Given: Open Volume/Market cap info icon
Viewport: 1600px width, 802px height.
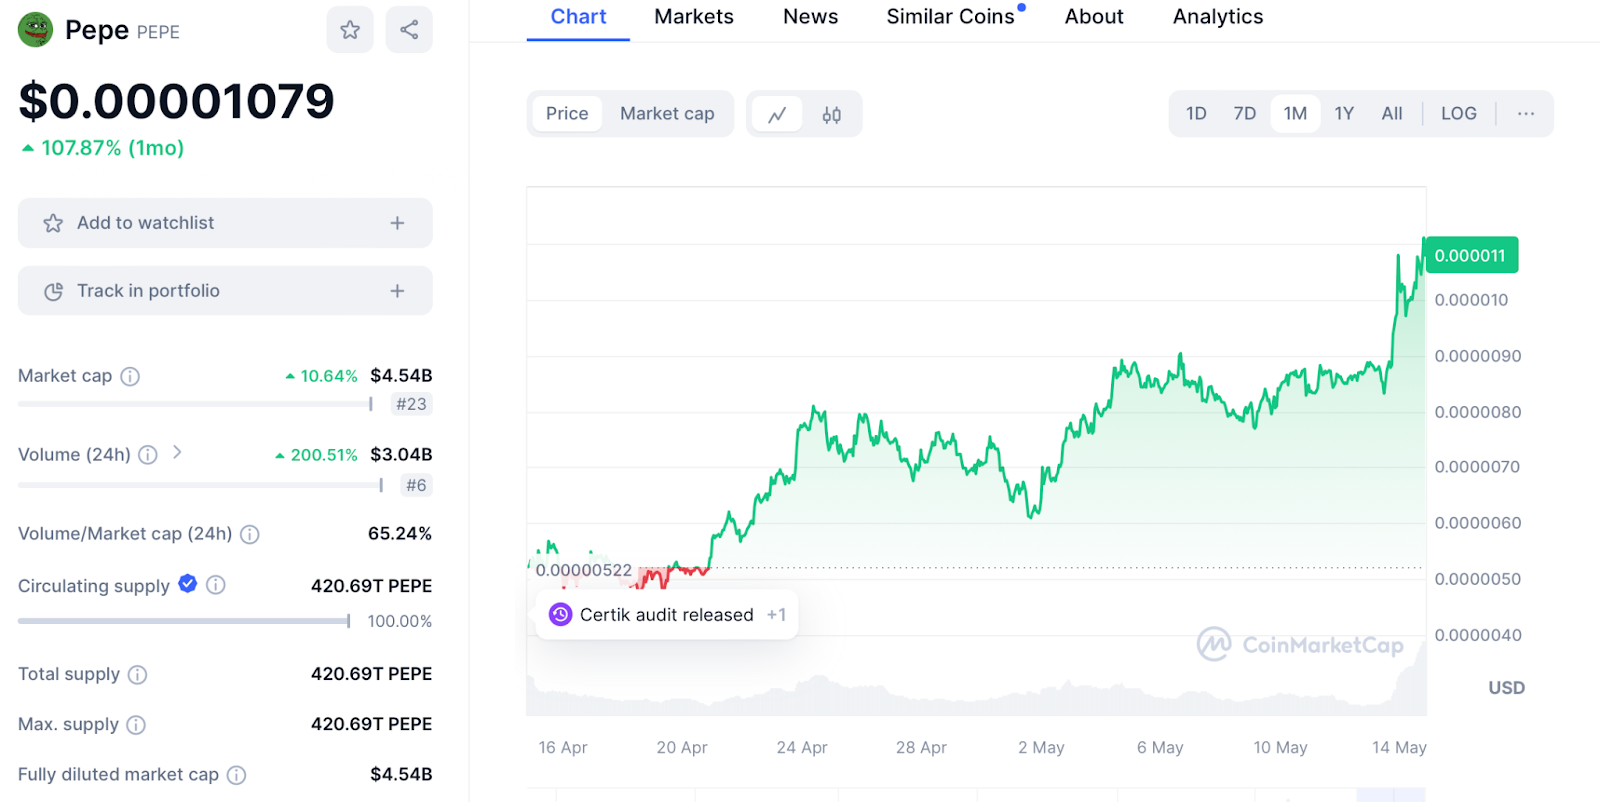Looking at the screenshot, I should pos(250,534).
